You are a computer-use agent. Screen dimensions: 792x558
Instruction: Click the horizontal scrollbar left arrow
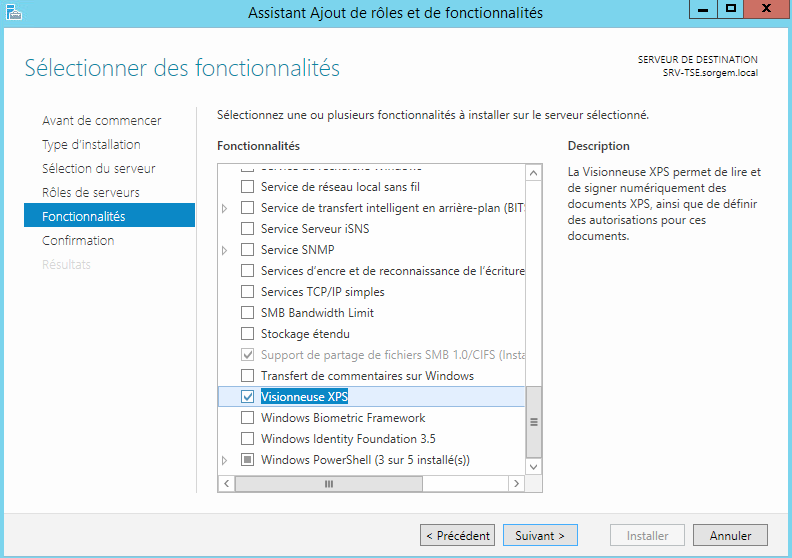coord(227,484)
